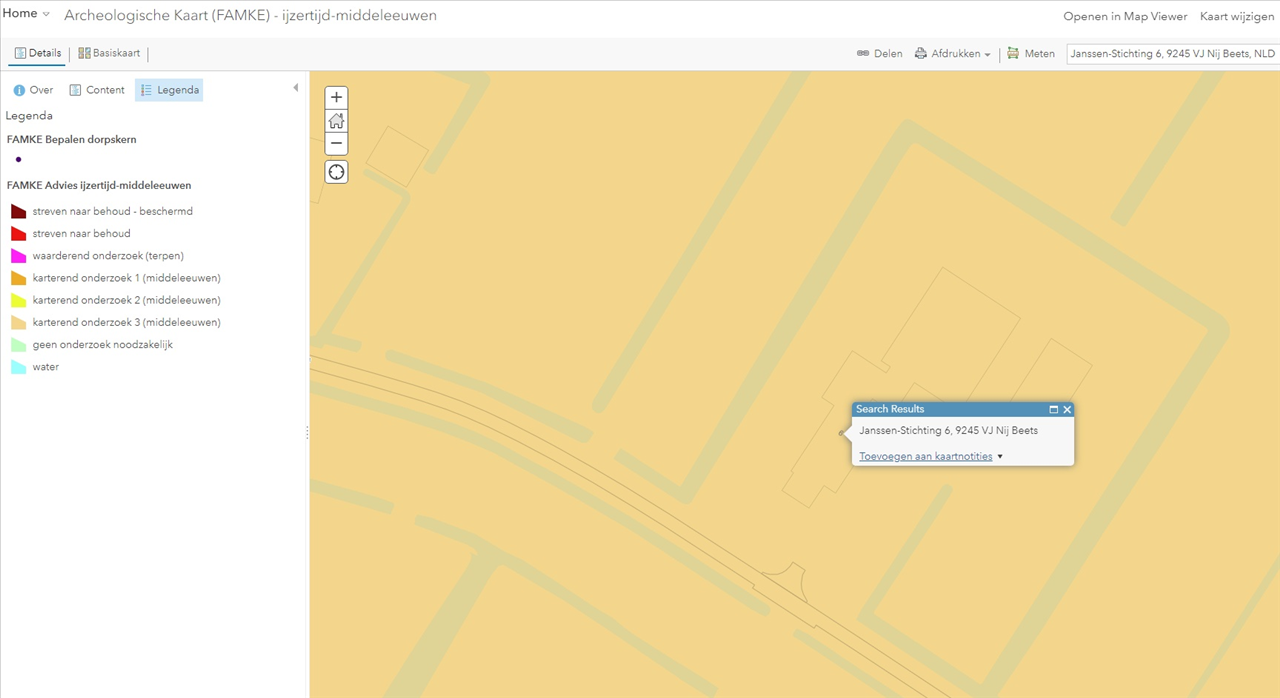Viewport: 1280px width, 698px height.
Task: Show the Content layer list
Action: (x=96, y=90)
